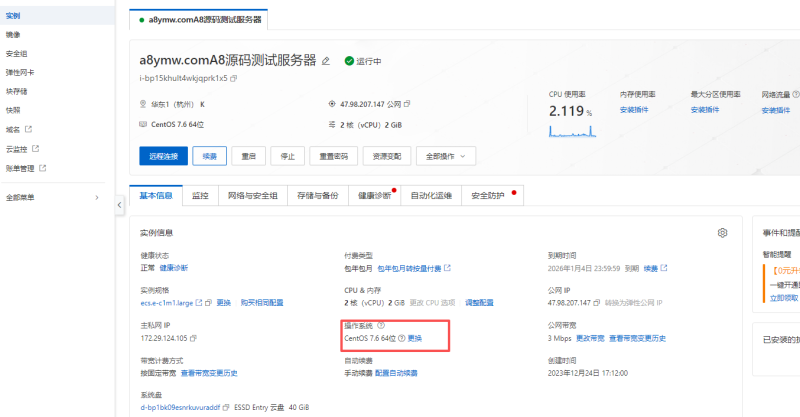The width and height of the screenshot is (800, 417).
Task: Show help beside CentOS 7.6 64位 value
Action: pos(402,338)
